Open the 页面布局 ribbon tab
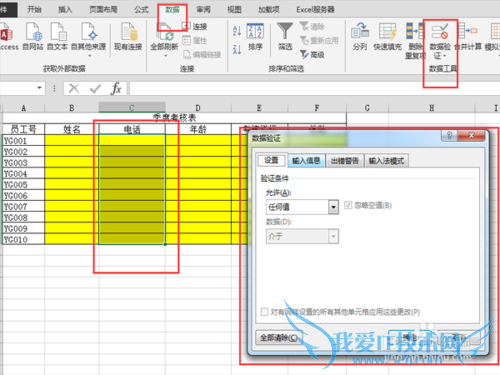The image size is (500, 375). tap(103, 10)
